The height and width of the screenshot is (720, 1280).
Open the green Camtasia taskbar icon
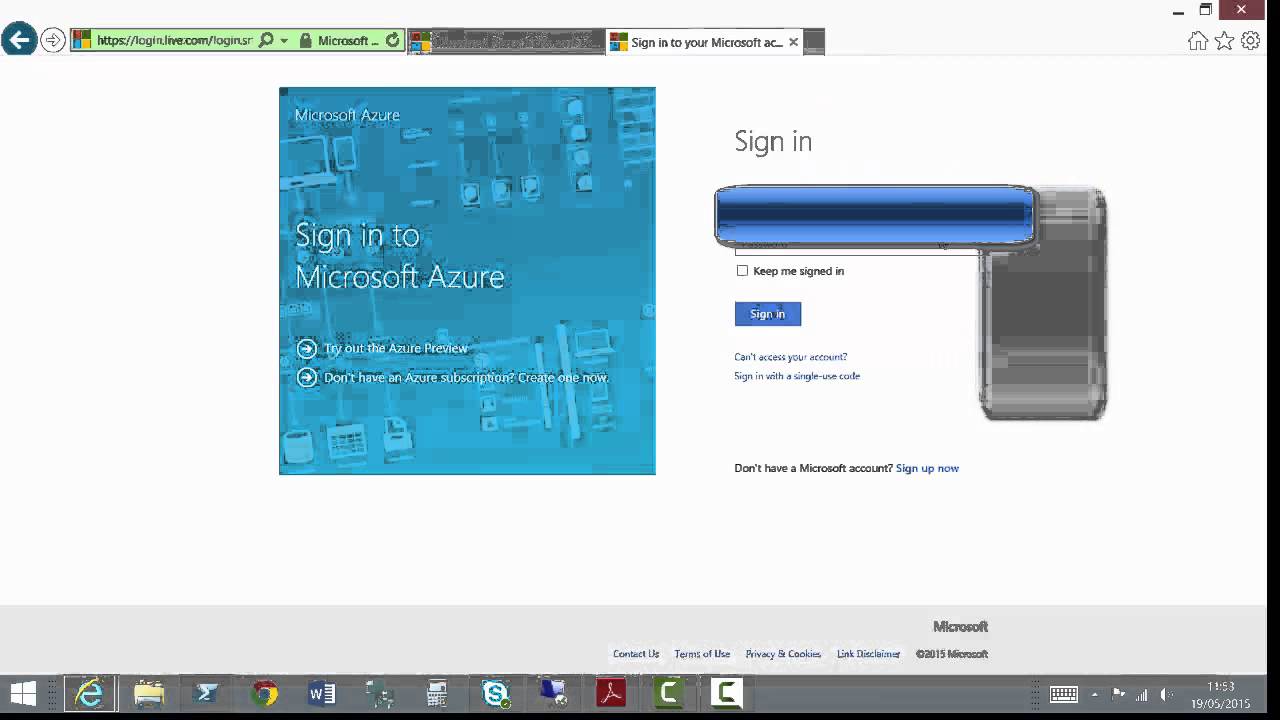pyautogui.click(x=669, y=693)
